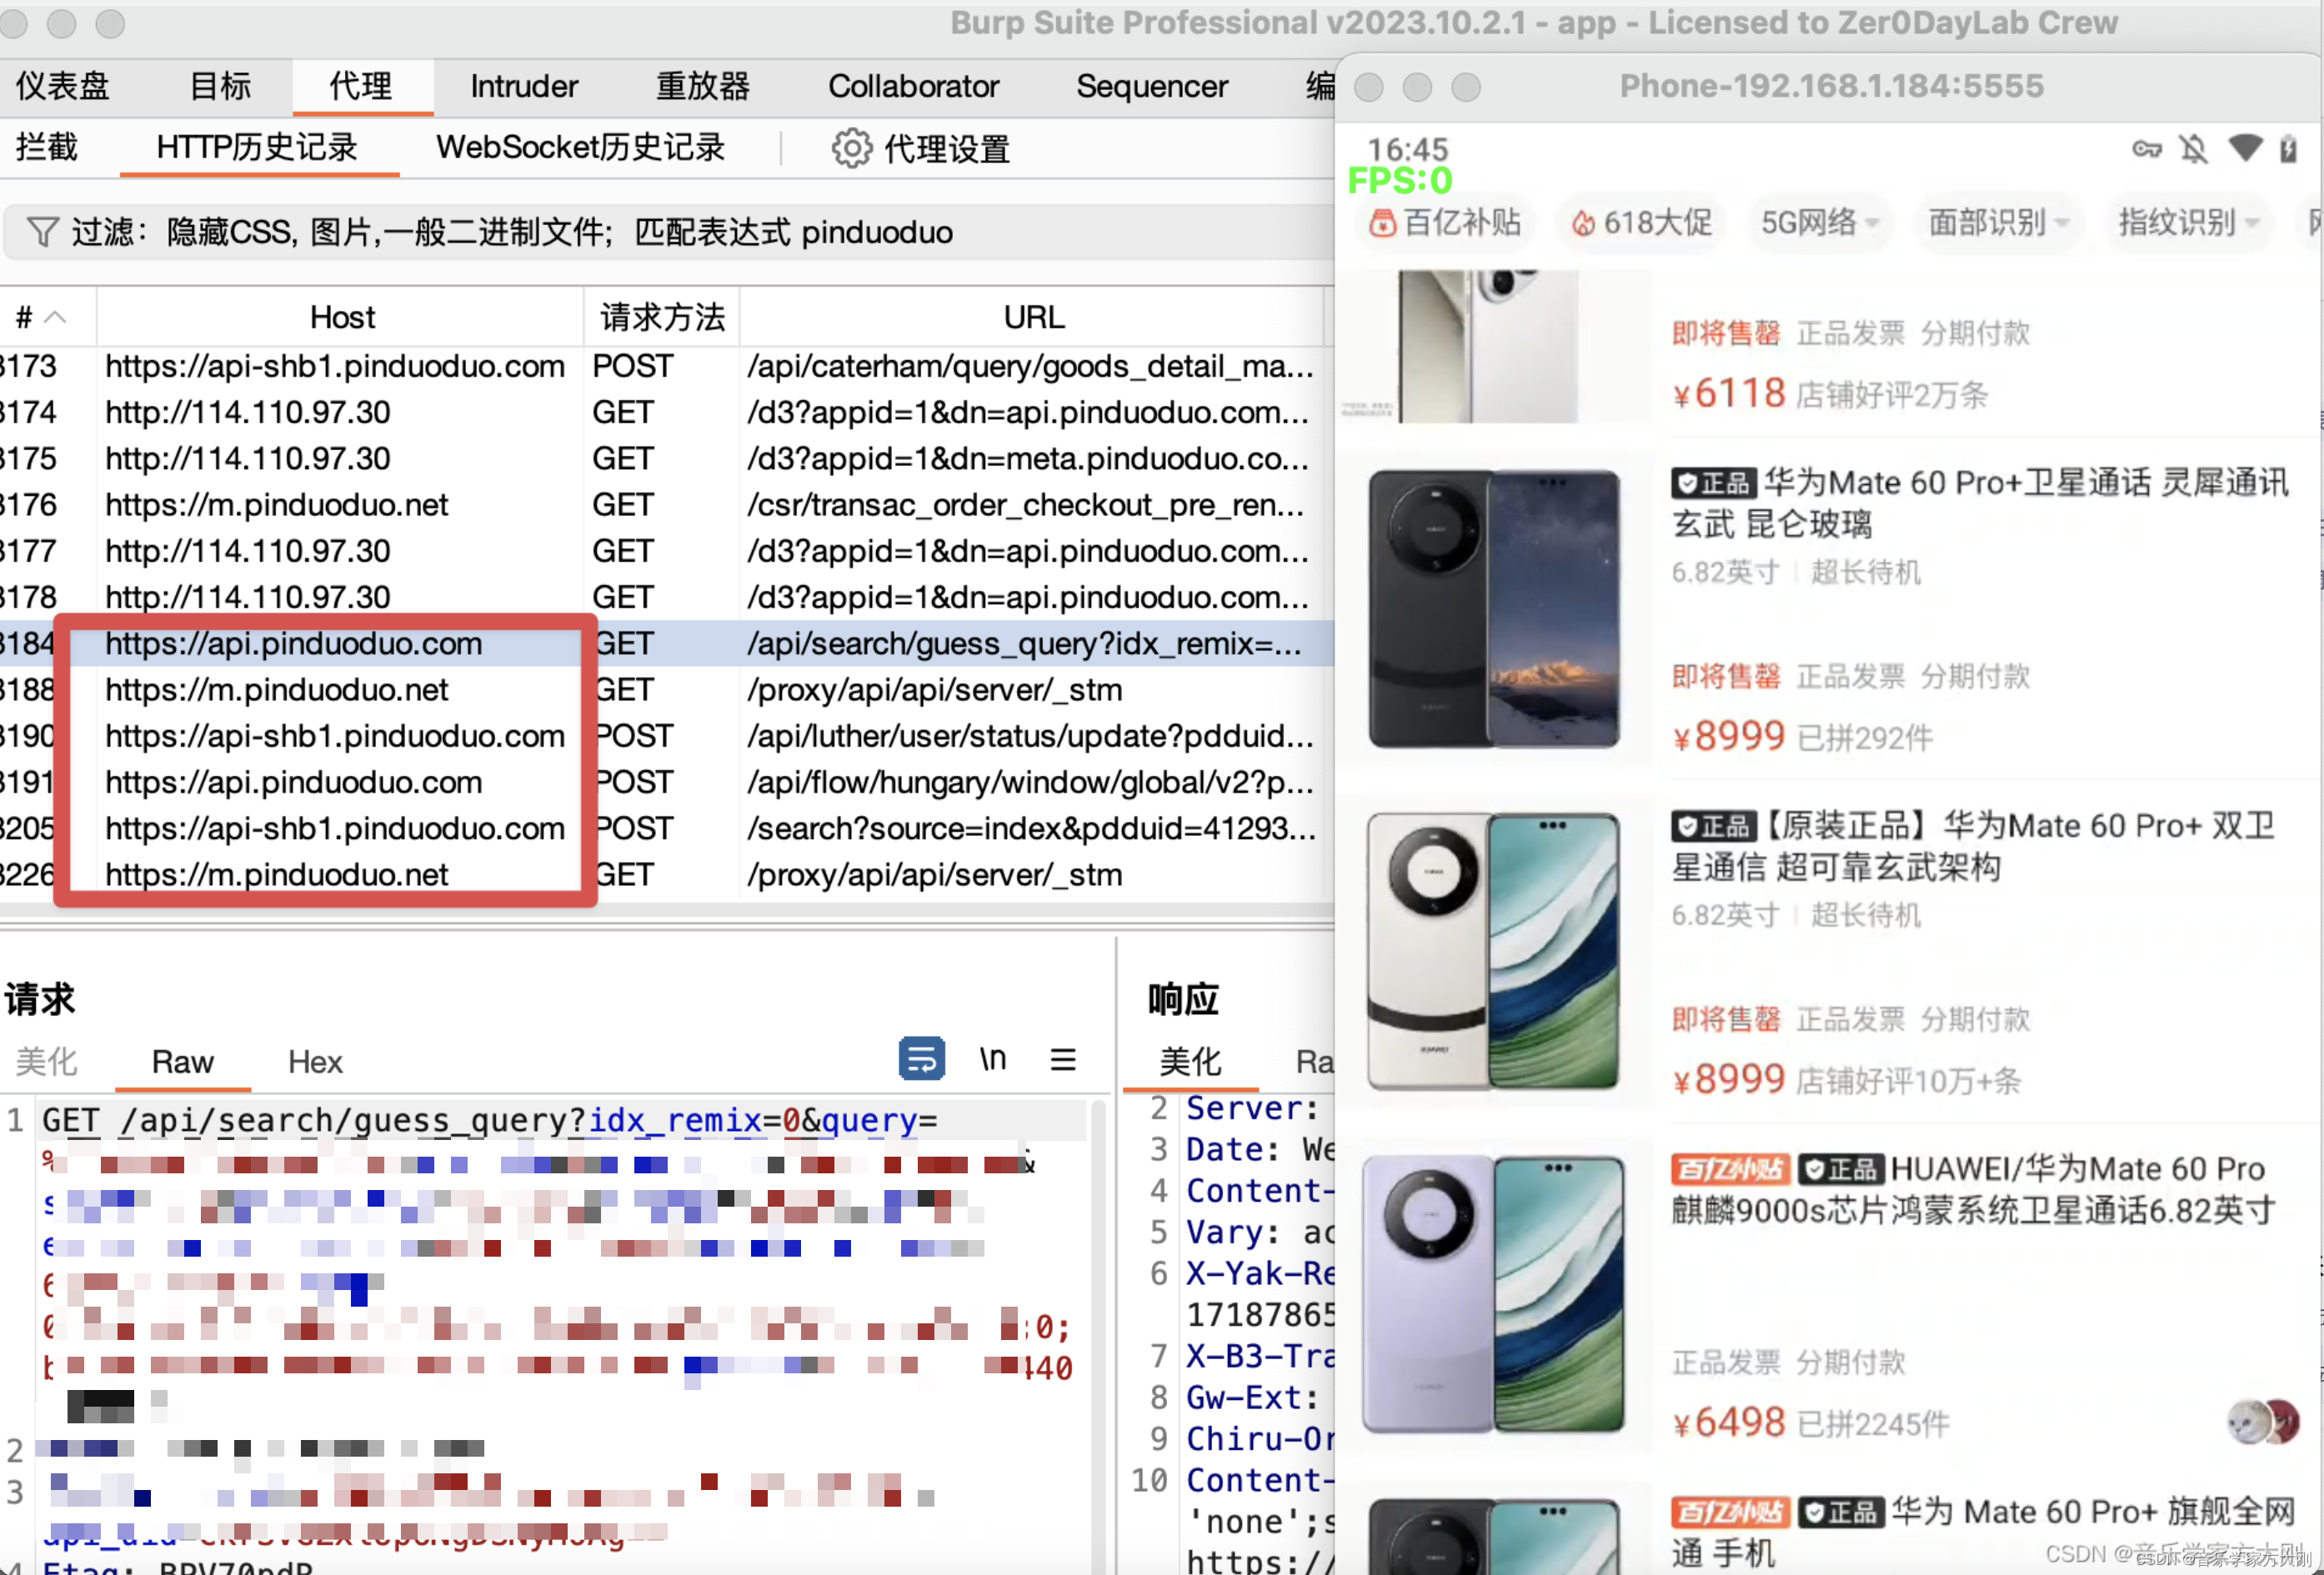Open 代理设置 settings panel
Viewport: 2324px width, 1575px height.
point(923,146)
